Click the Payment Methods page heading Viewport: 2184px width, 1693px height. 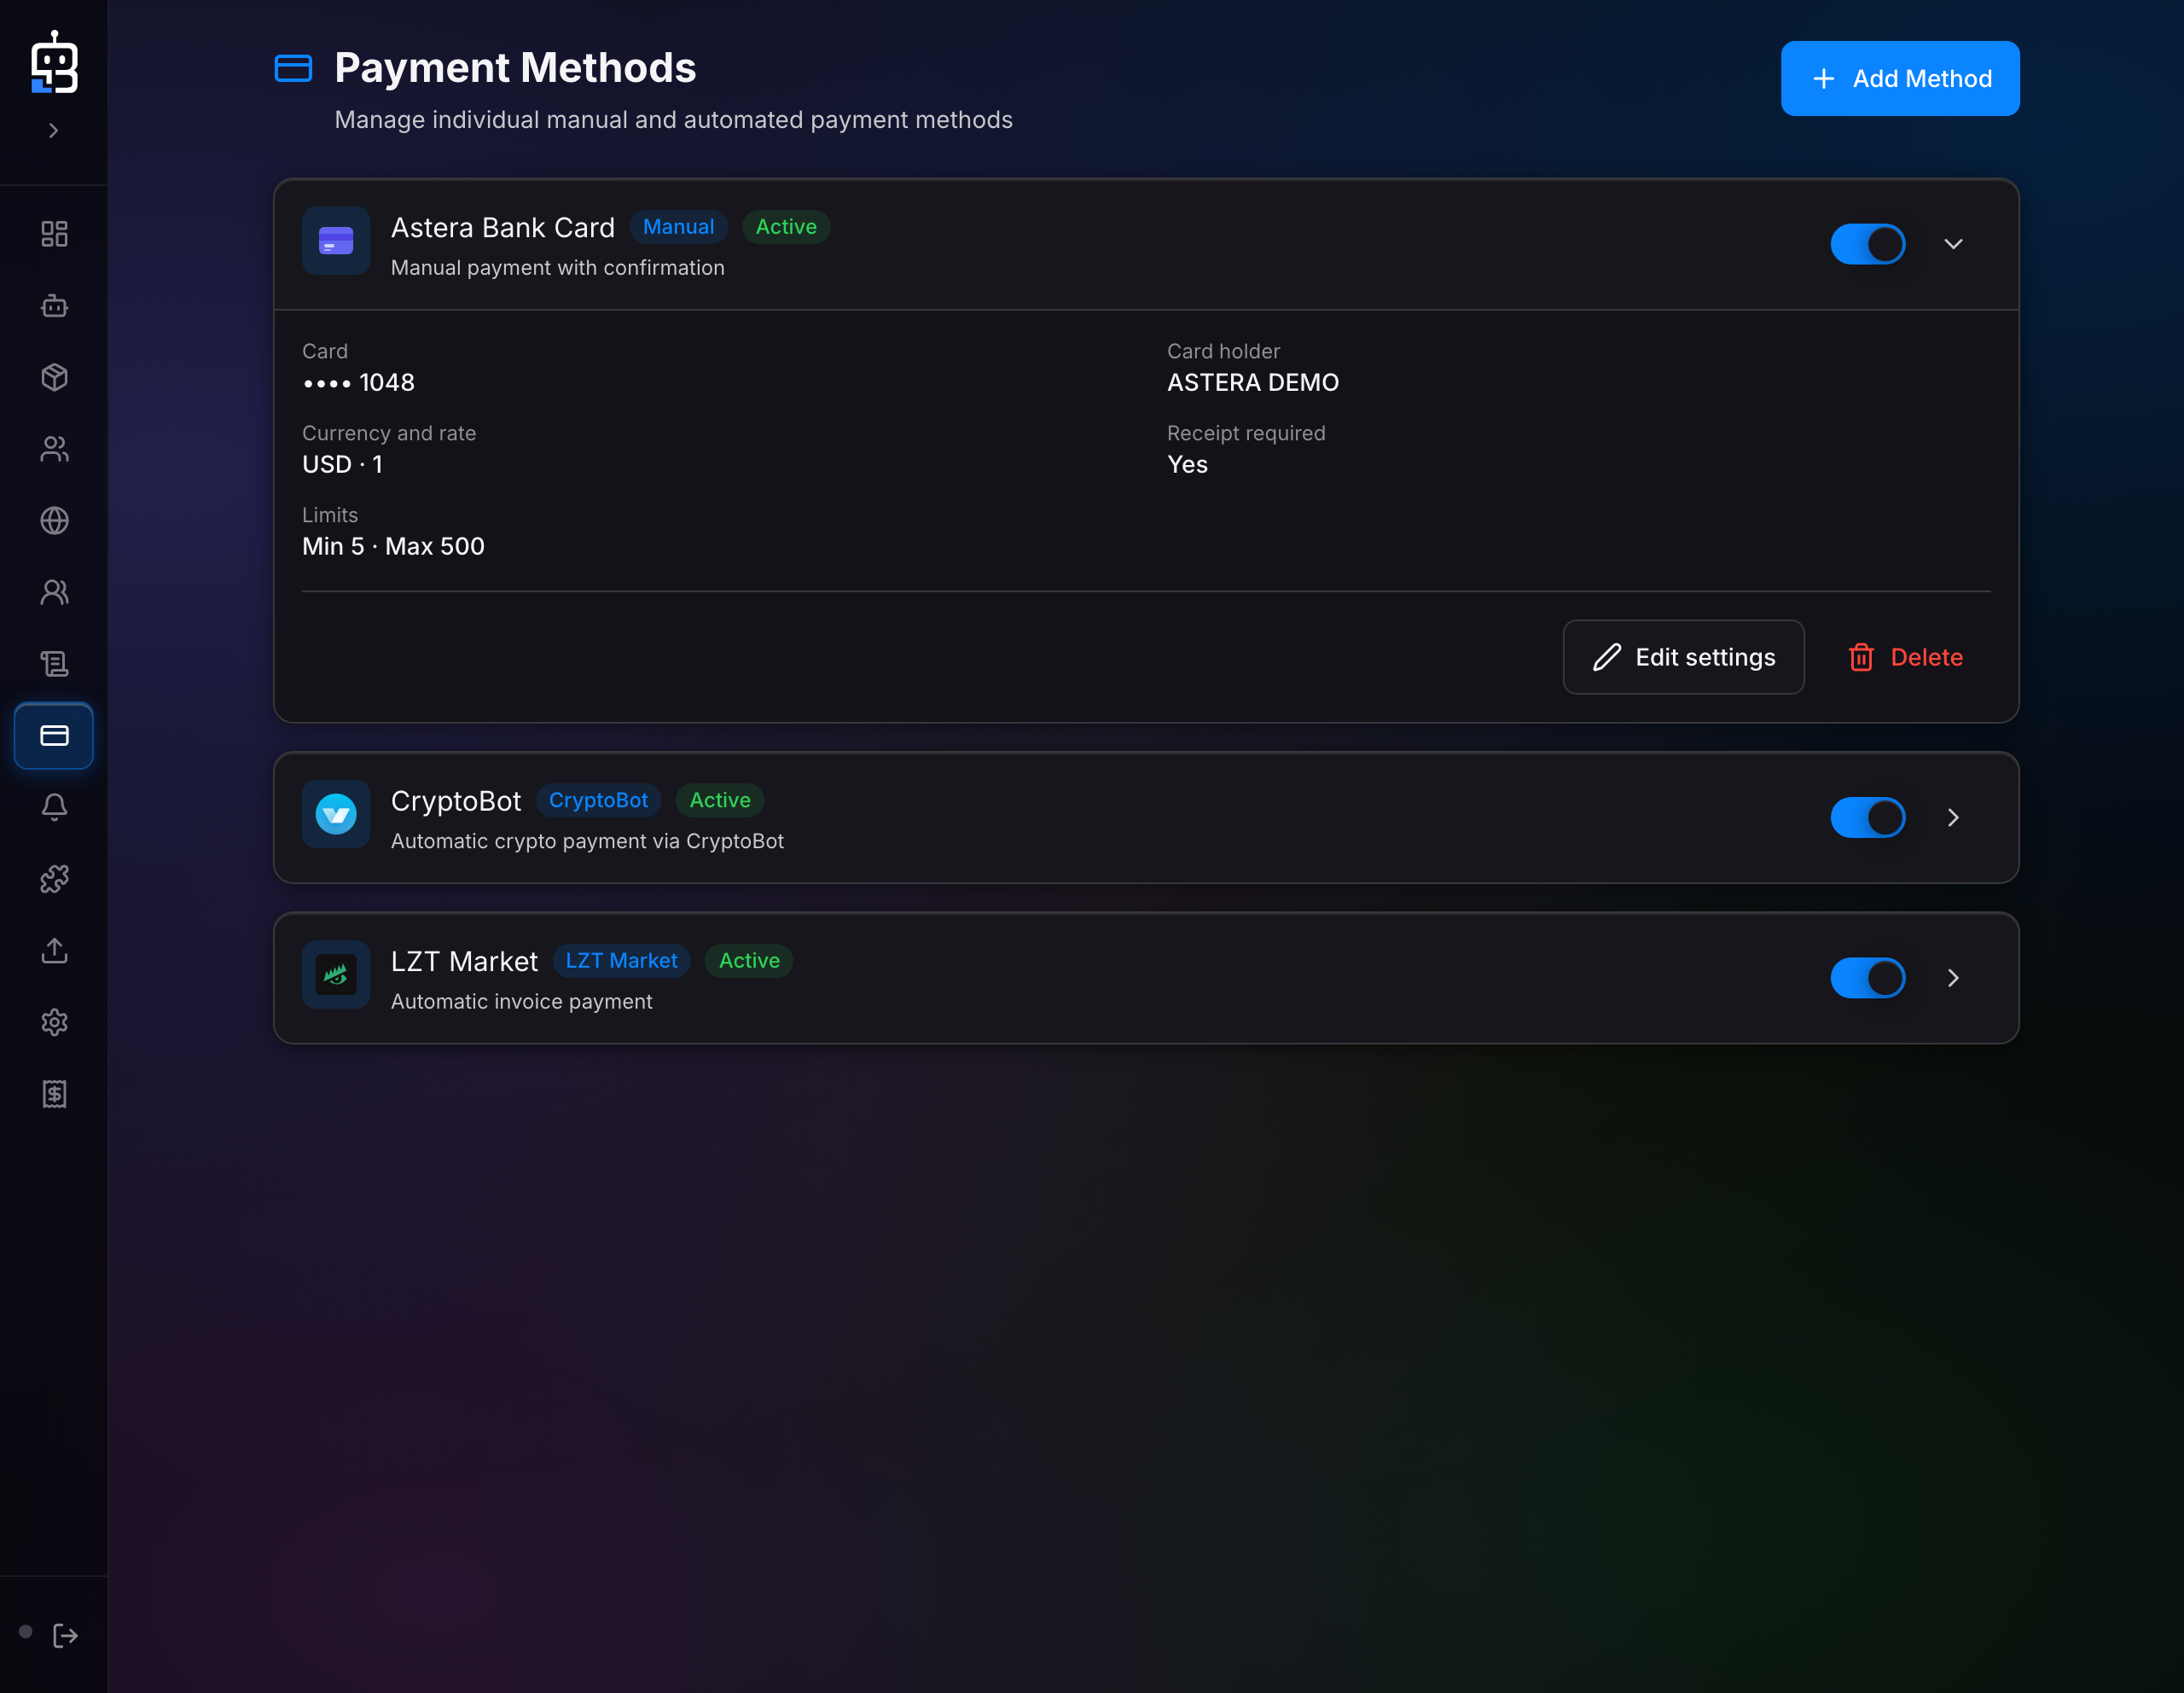click(515, 68)
